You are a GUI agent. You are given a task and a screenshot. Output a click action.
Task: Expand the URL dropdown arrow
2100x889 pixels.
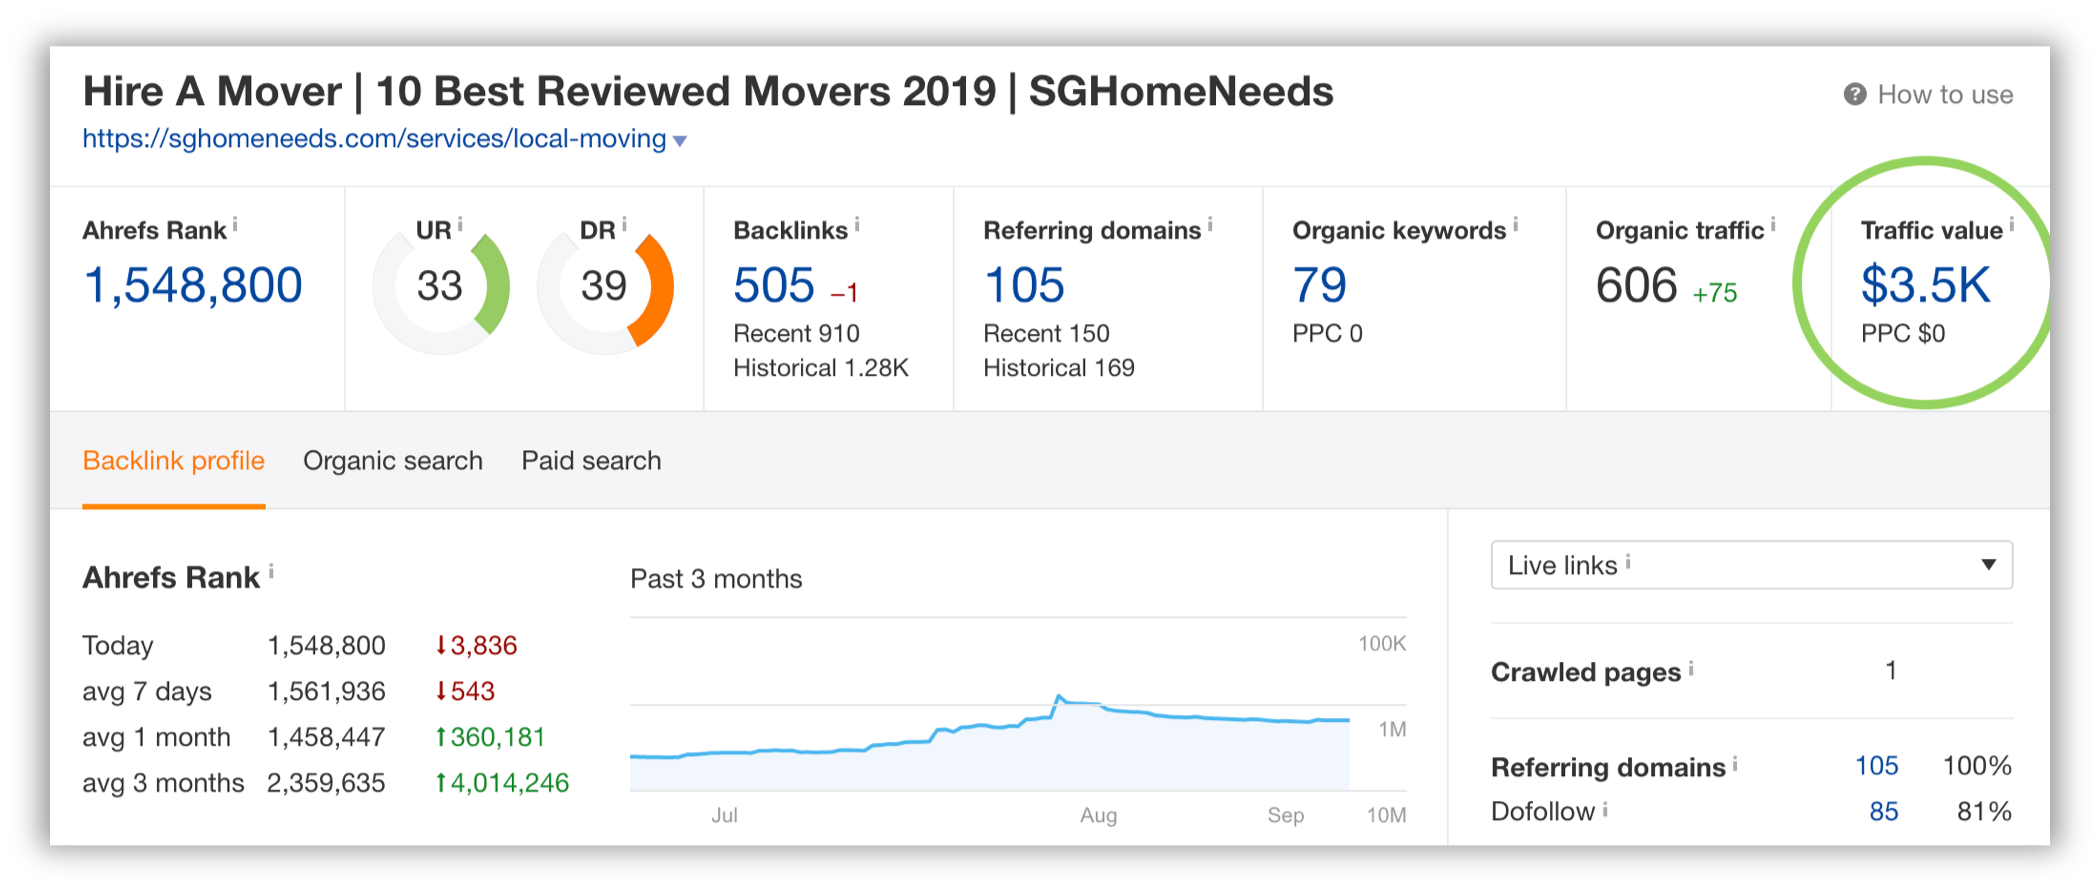(x=680, y=141)
